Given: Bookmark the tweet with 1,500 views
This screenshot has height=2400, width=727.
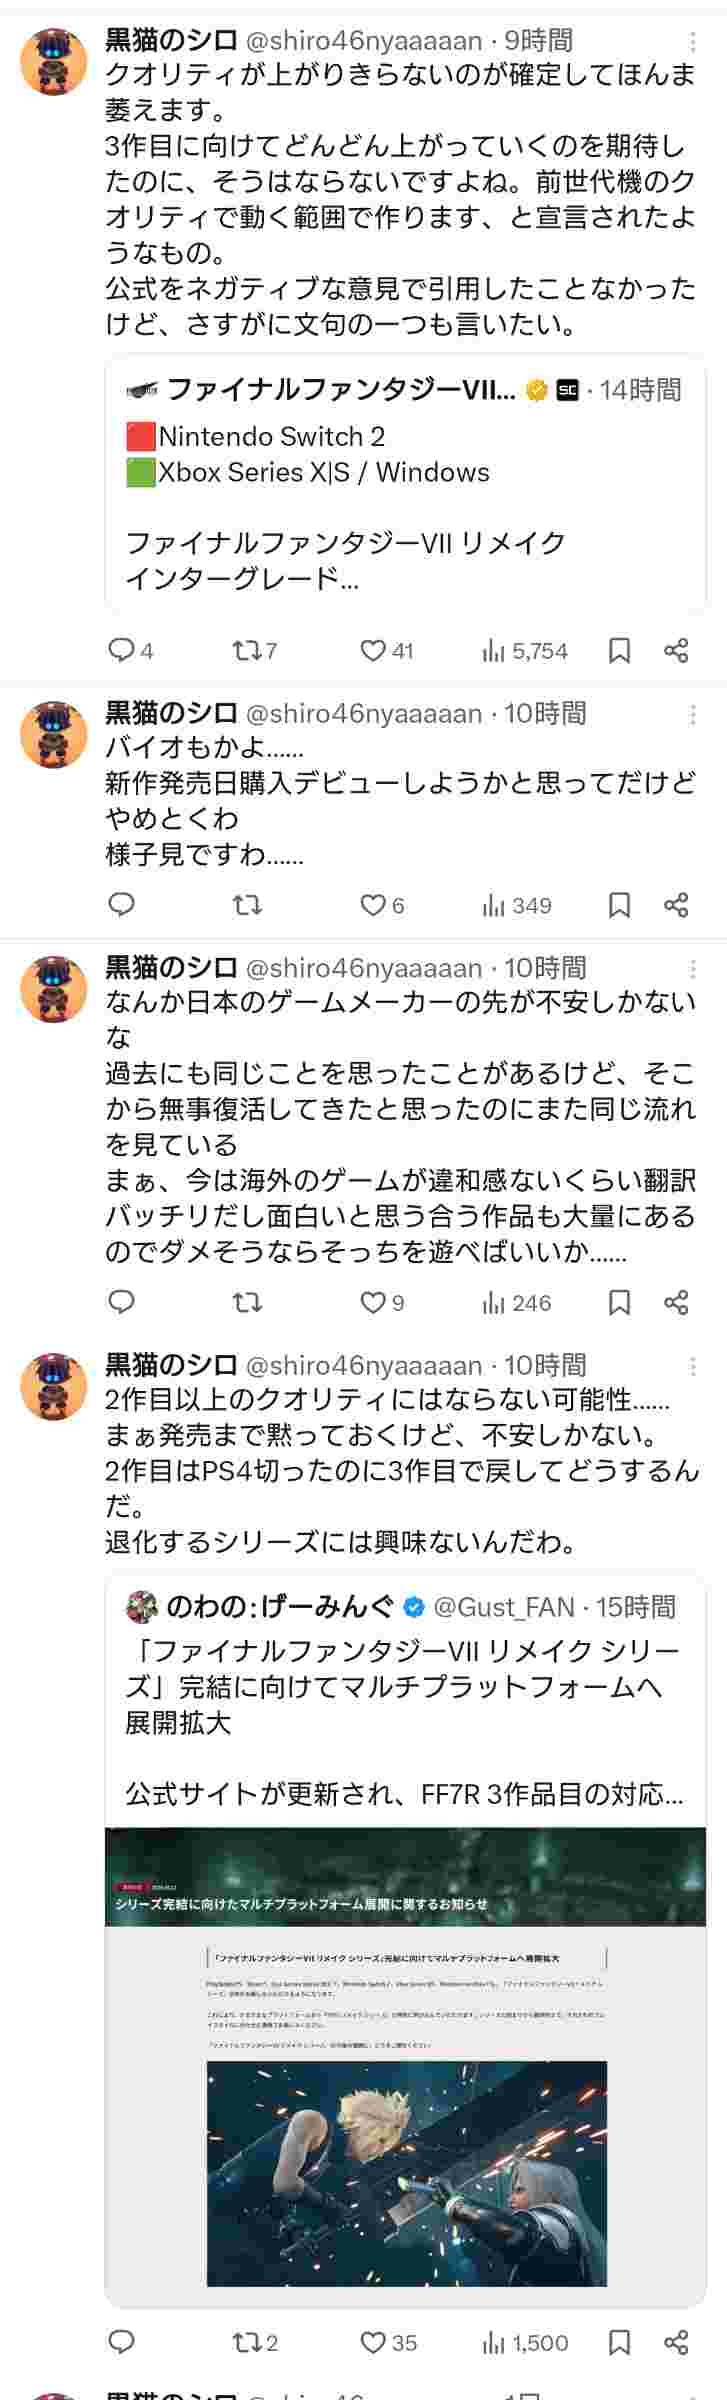Looking at the screenshot, I should (620, 2342).
